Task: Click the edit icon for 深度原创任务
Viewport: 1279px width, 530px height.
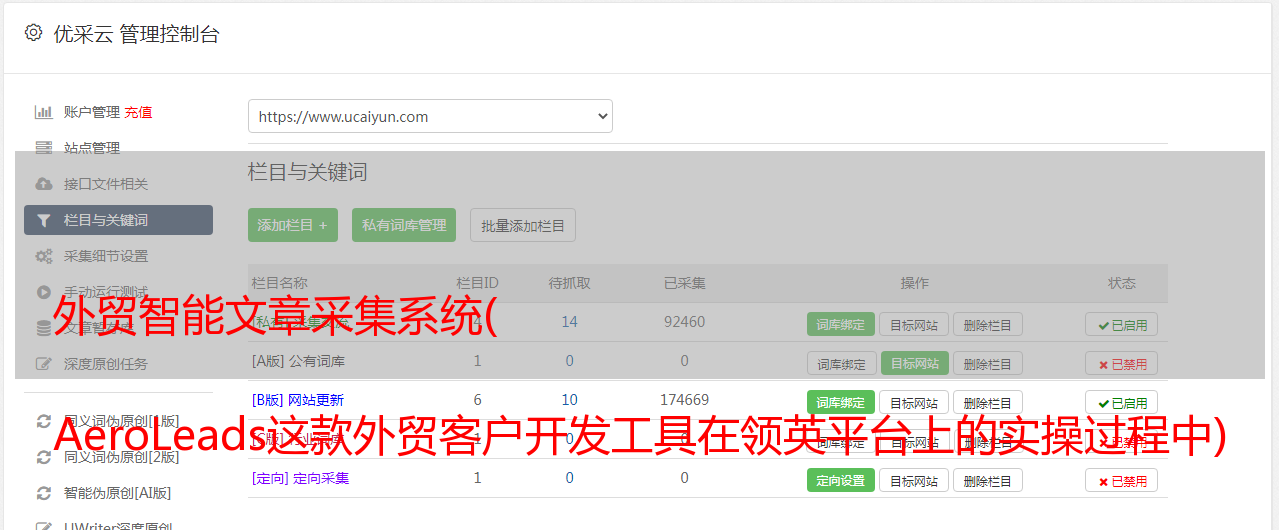Action: (43, 364)
